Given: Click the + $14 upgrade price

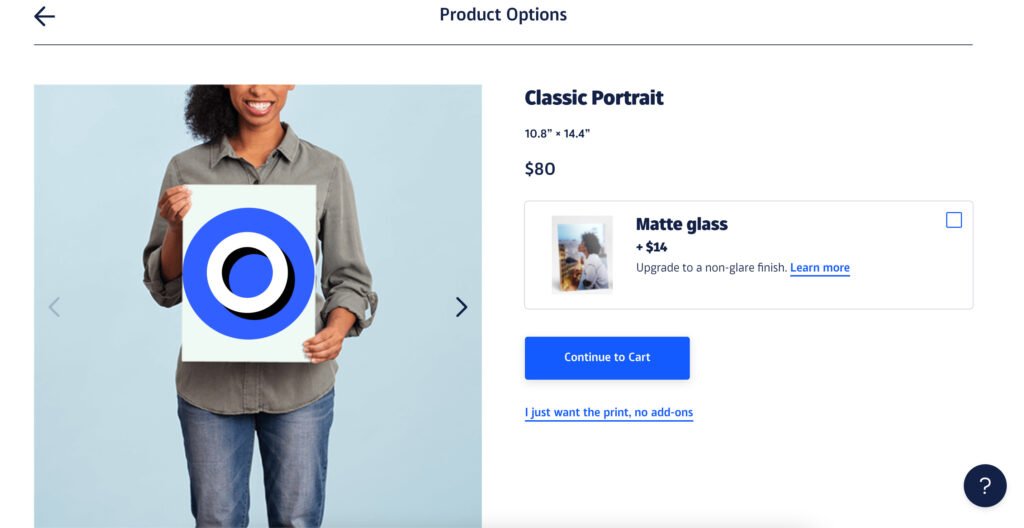Looking at the screenshot, I should [651, 247].
